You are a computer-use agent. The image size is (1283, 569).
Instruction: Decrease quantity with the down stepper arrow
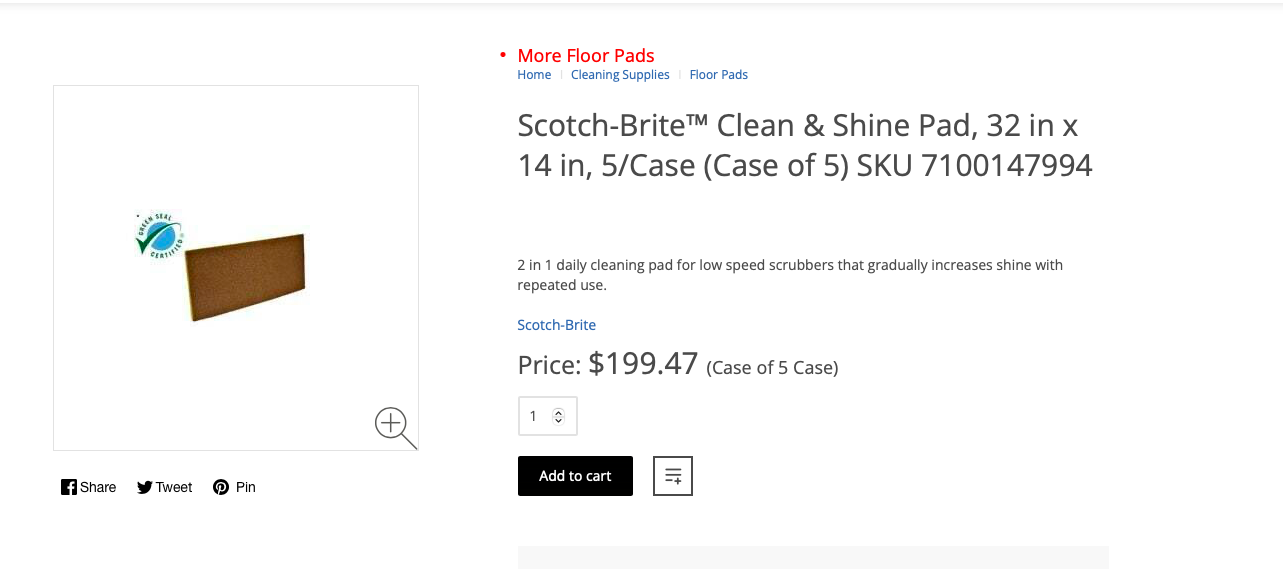pyautogui.click(x=558, y=421)
